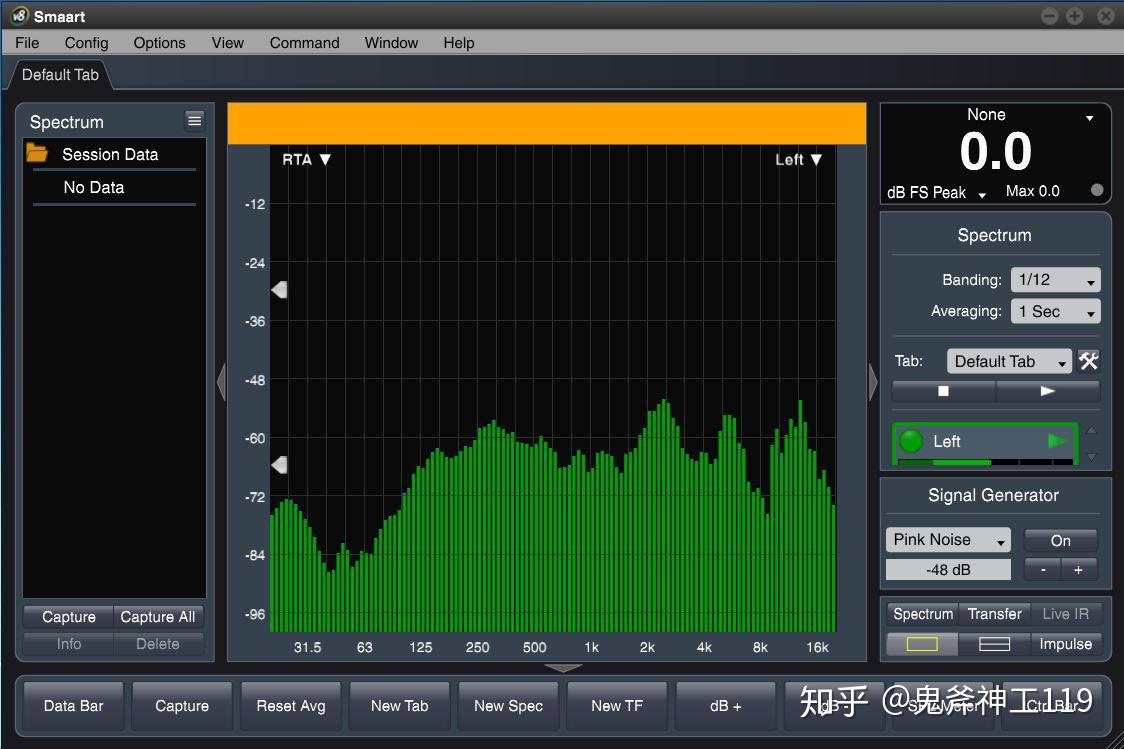Select the split two-pane view layout icon
This screenshot has width=1124, height=749.
[x=994, y=644]
